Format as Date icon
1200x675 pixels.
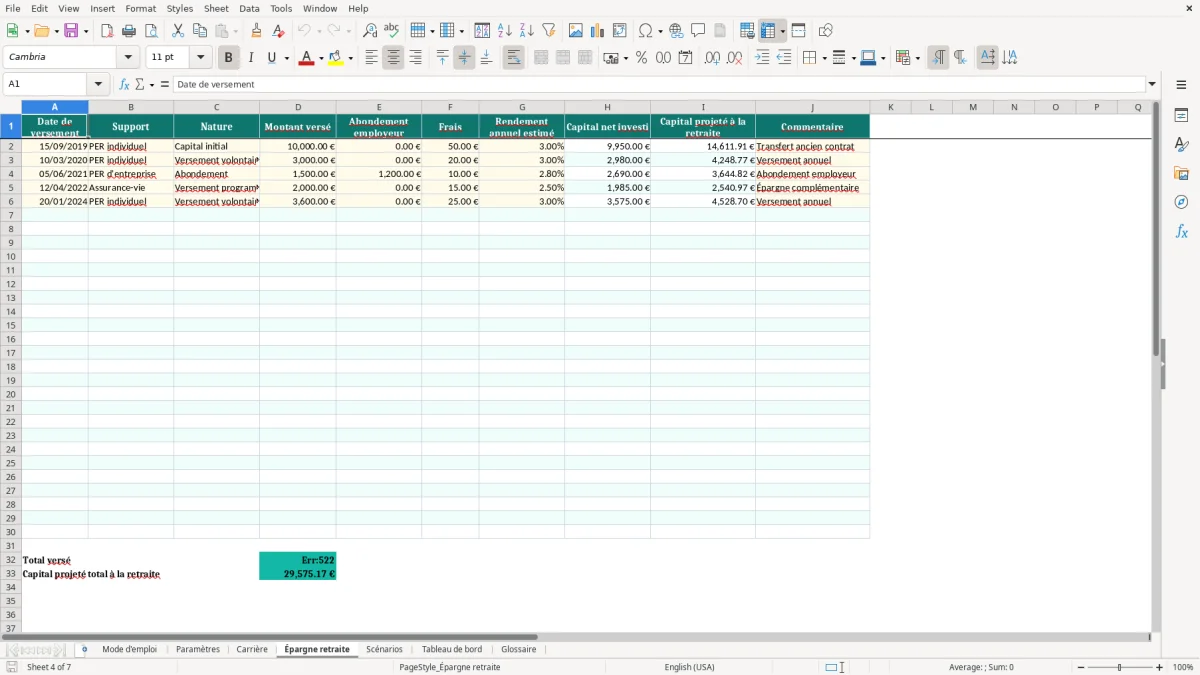pyautogui.click(x=685, y=58)
